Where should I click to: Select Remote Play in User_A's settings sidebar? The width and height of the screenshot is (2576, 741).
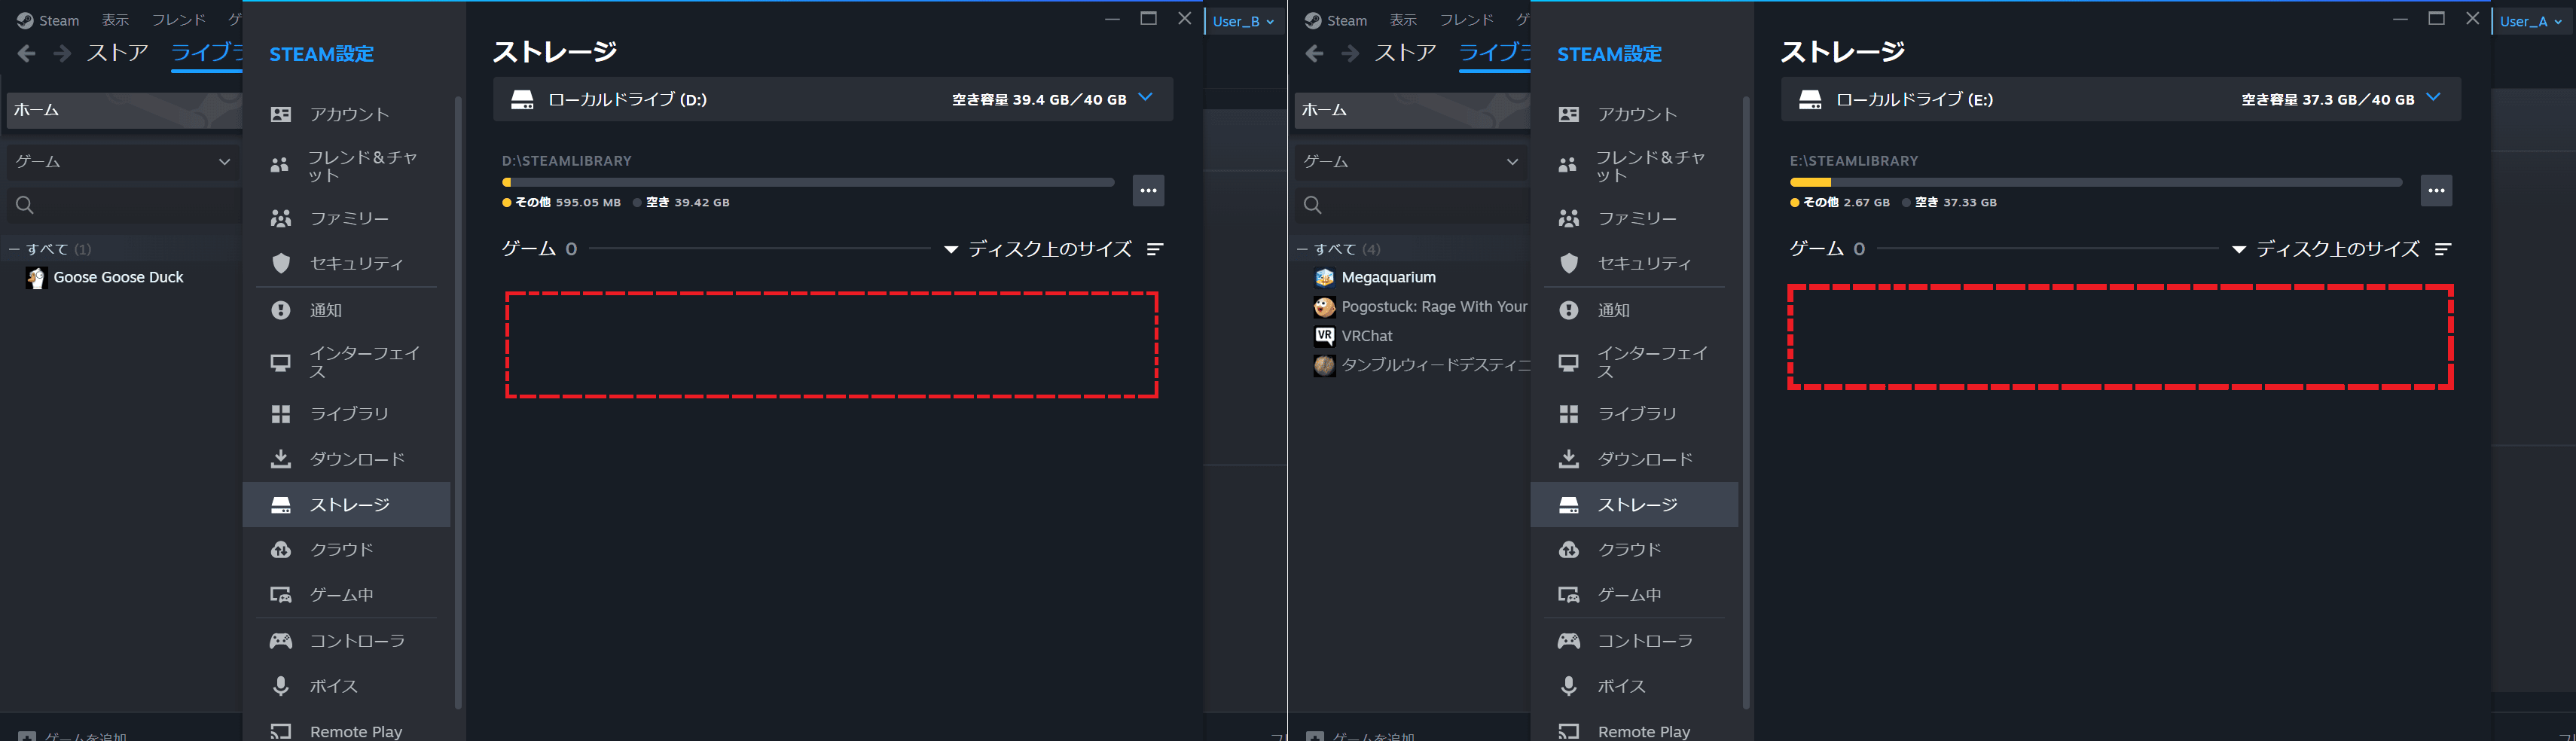(x=1634, y=731)
